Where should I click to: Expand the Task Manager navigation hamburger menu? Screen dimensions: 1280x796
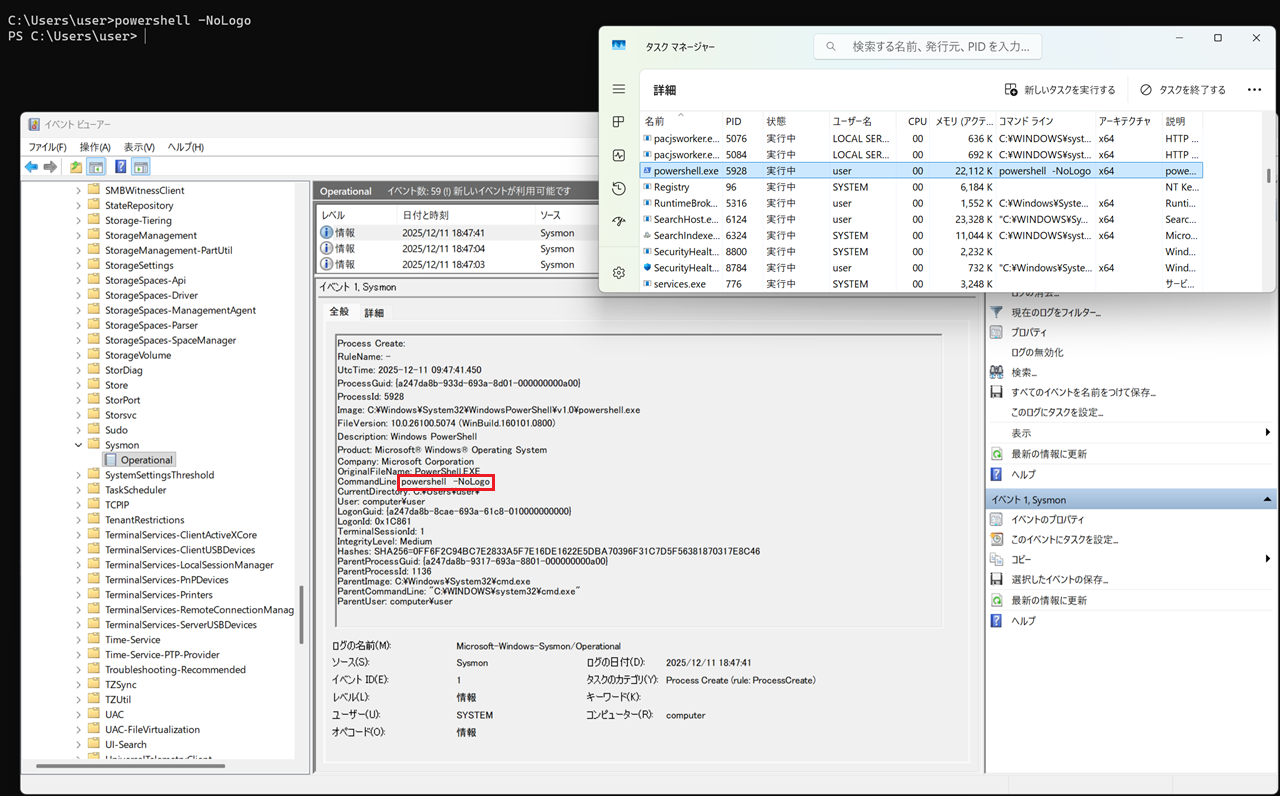click(x=618, y=88)
